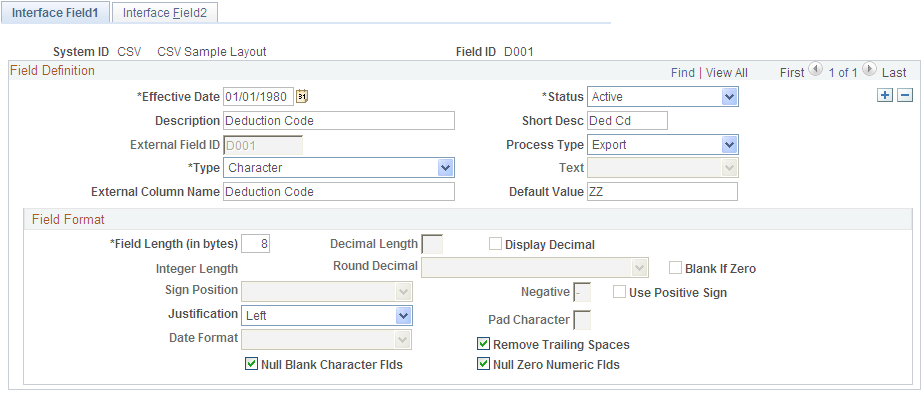
Task: Open the Sign Position dropdown
Action: (x=327, y=292)
